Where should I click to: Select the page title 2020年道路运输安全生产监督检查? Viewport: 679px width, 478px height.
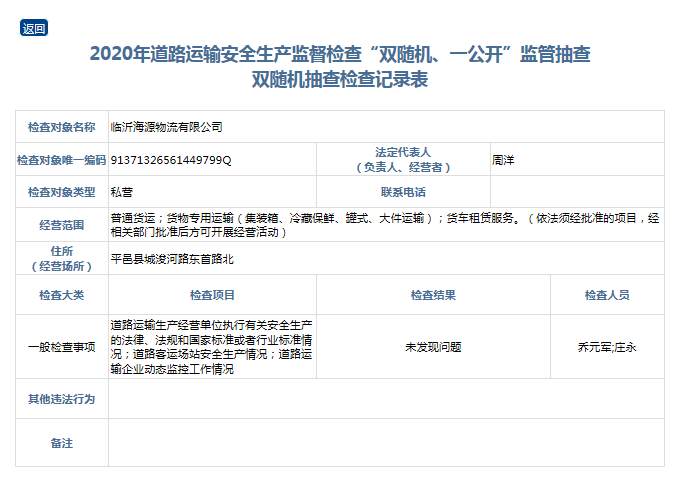pos(226,54)
